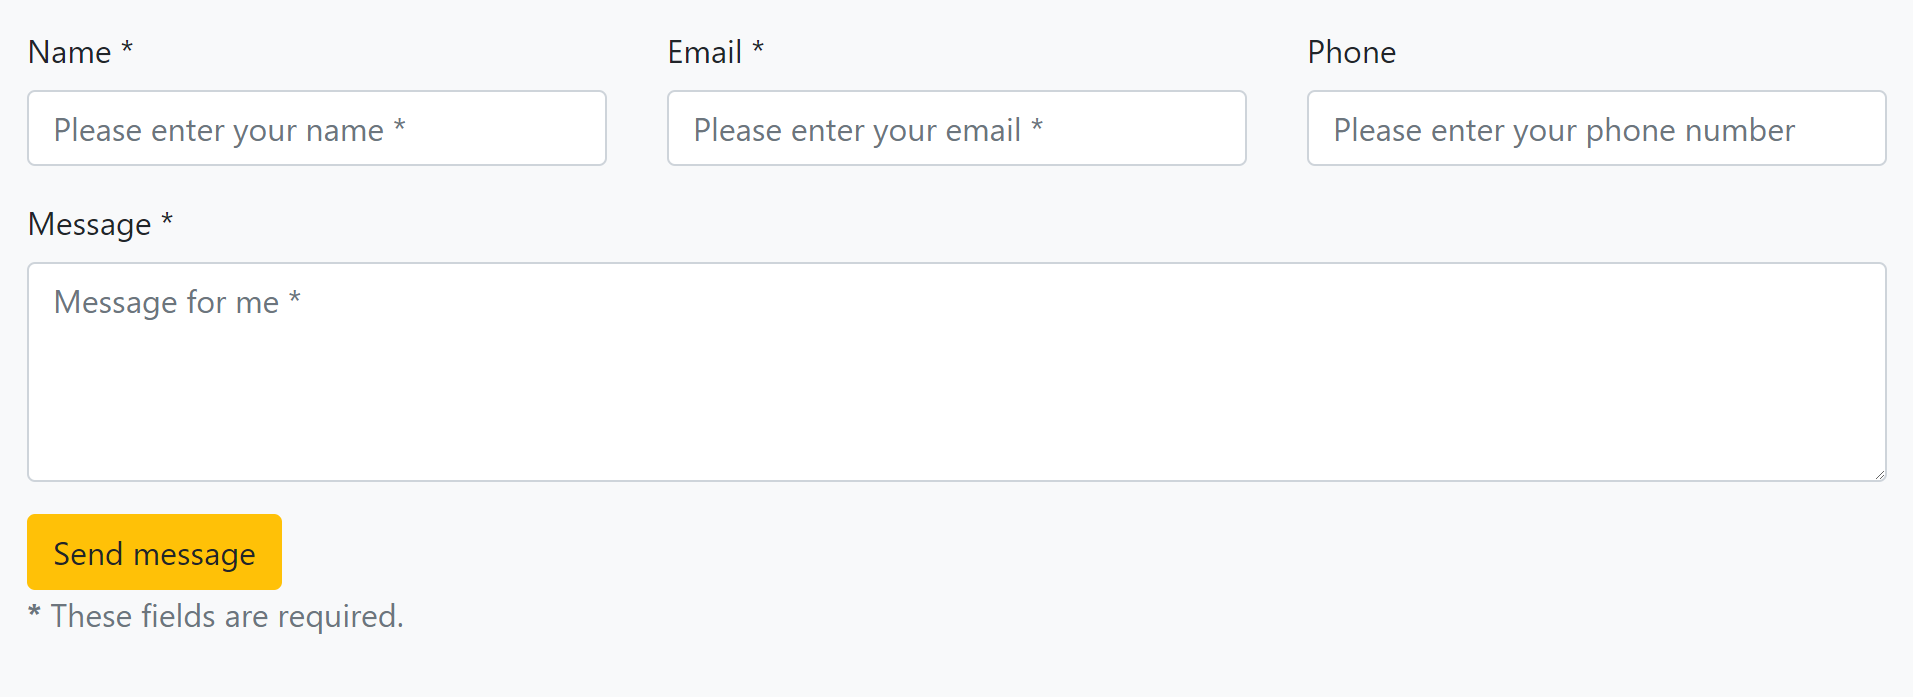The height and width of the screenshot is (697, 1913).
Task: Focus the Email input field
Action: click(x=956, y=128)
